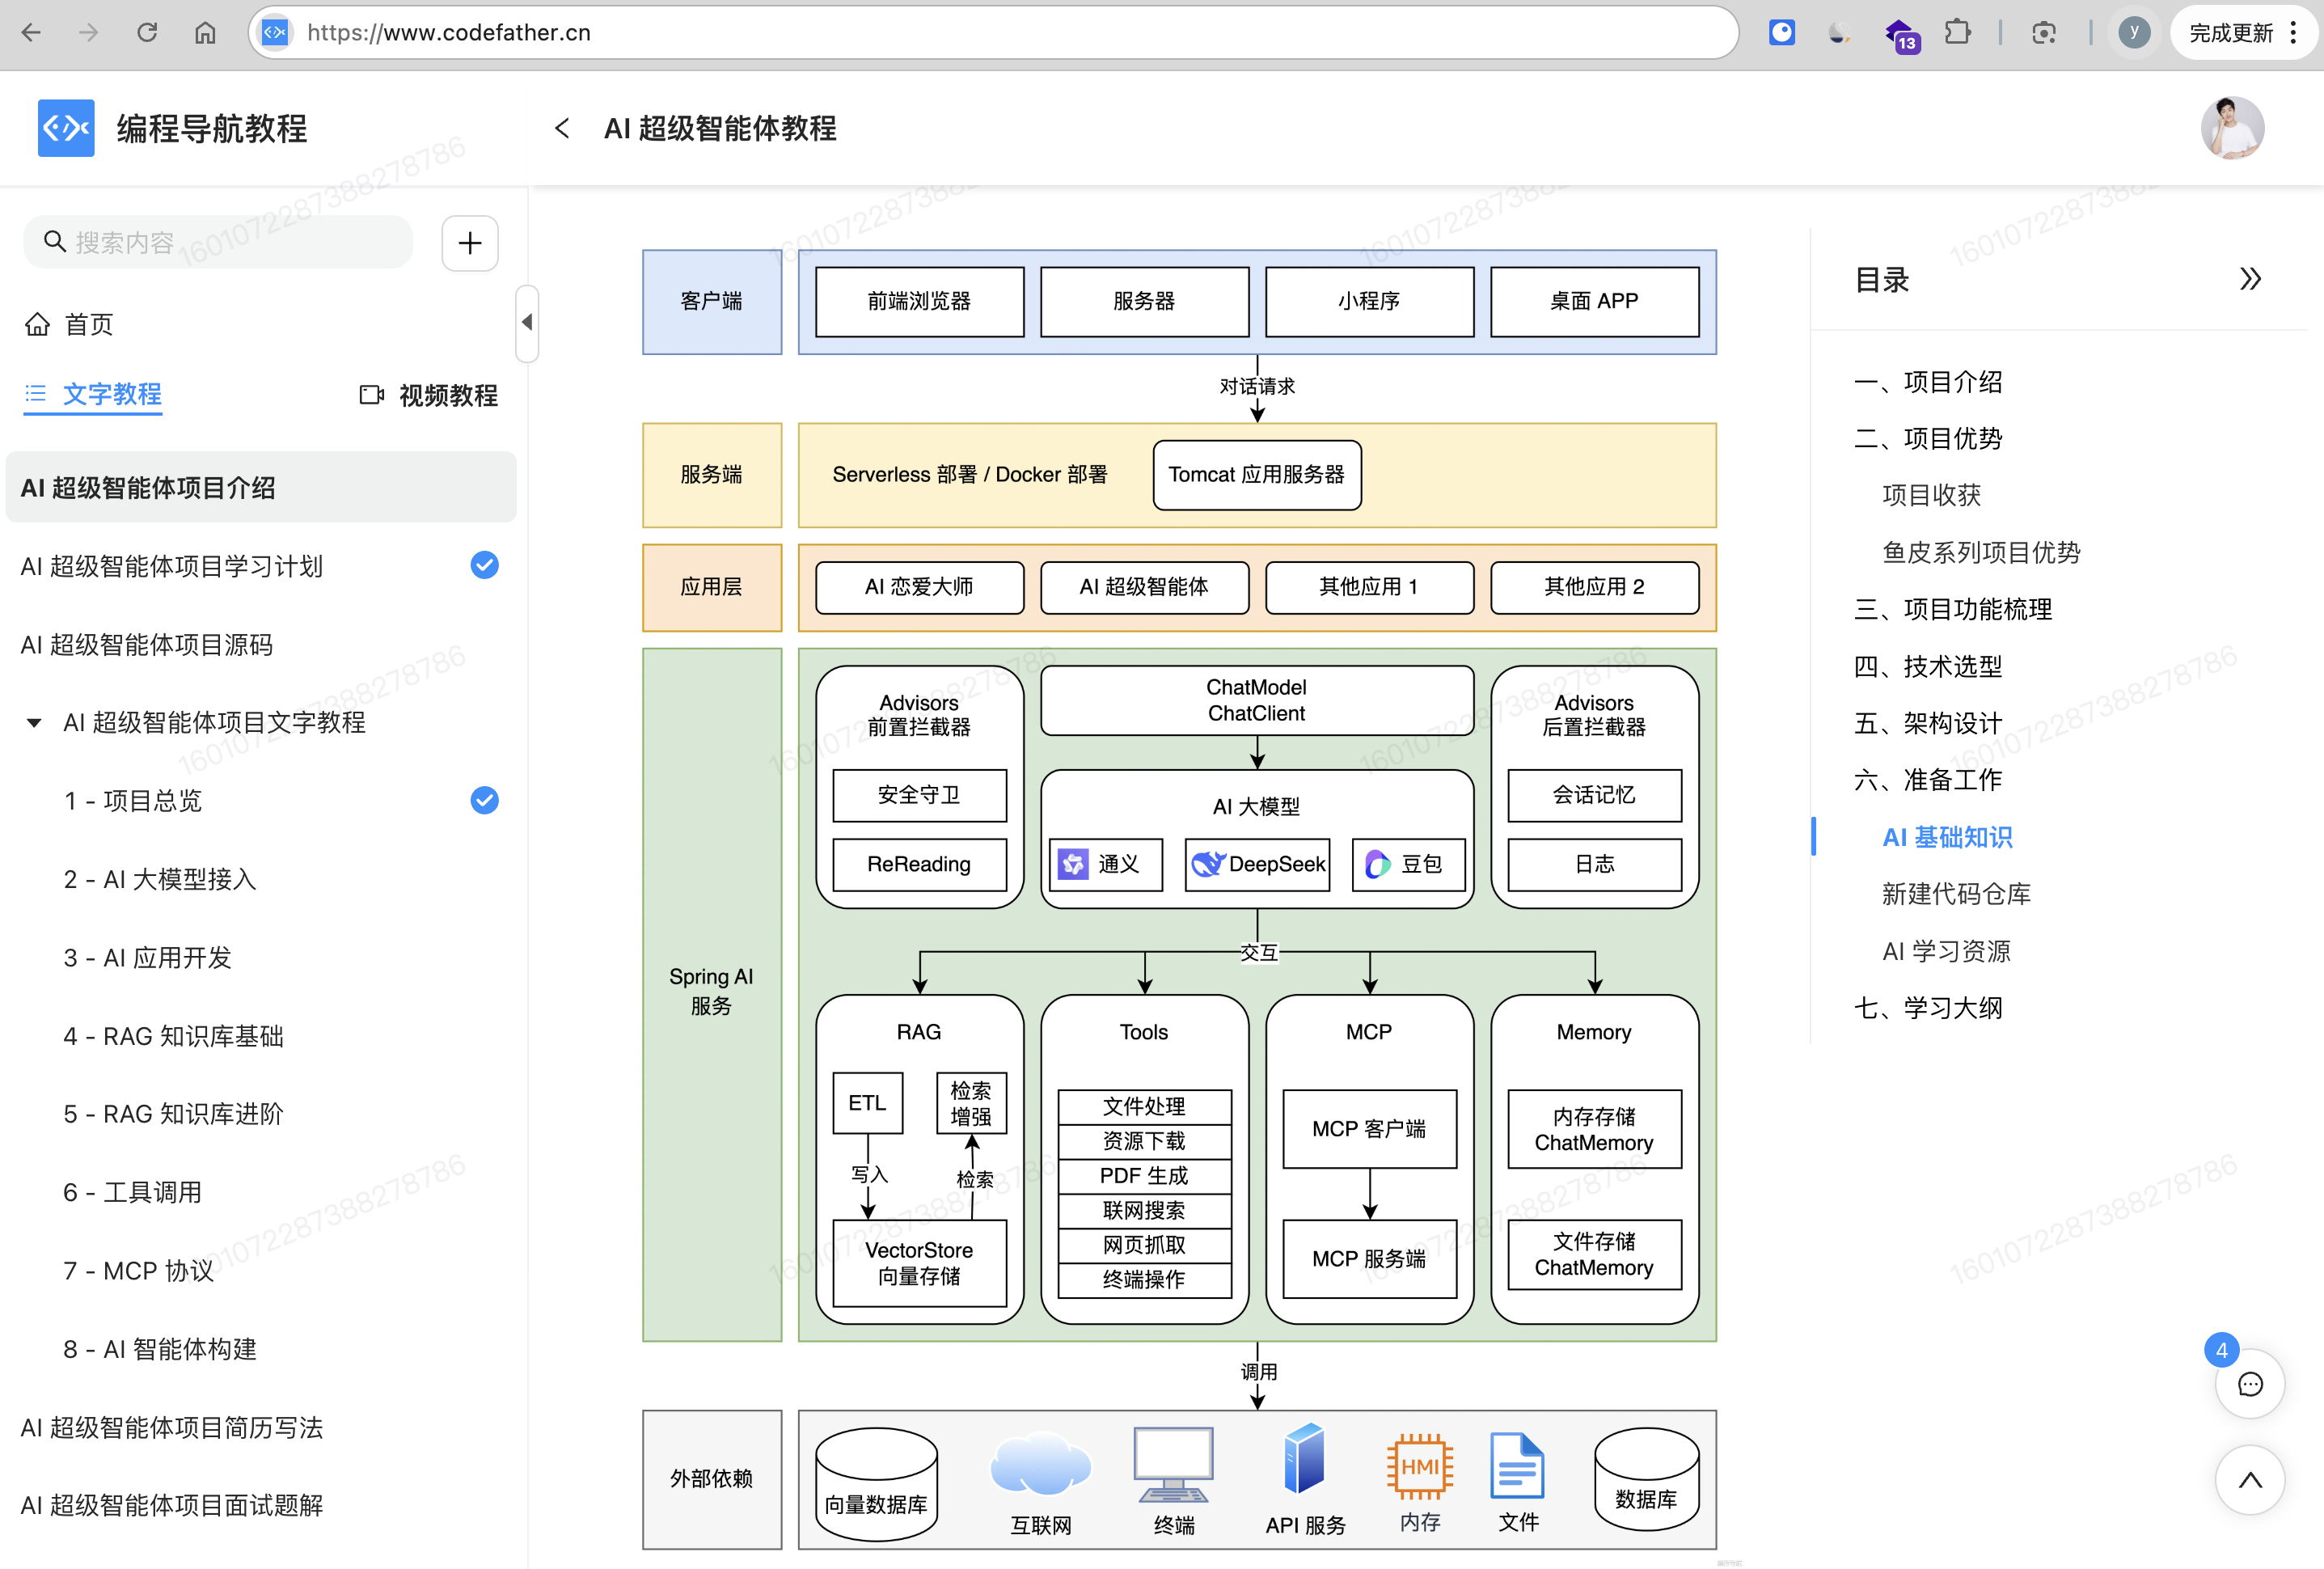Open the browser three-dot menu
The width and height of the screenshot is (2324, 1569).
pos(2293,33)
